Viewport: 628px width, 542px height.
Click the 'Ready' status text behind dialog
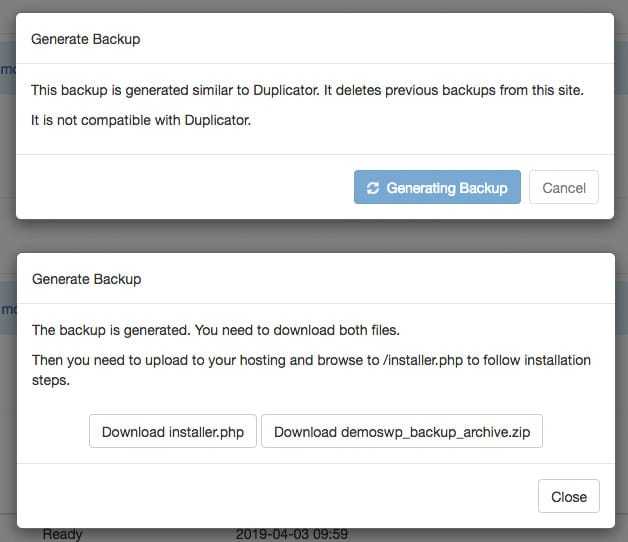62,534
